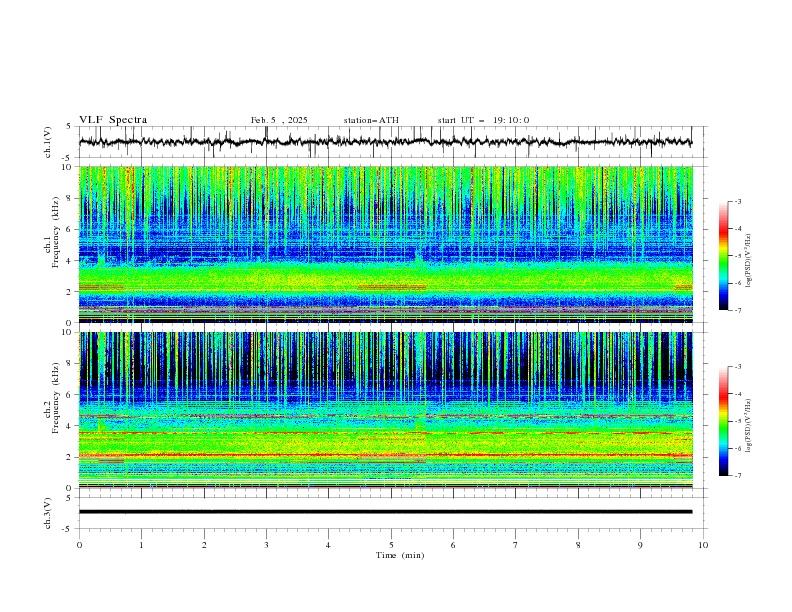
Task: Click the "0" tick on the Time axis
Action: pyautogui.click(x=79, y=545)
